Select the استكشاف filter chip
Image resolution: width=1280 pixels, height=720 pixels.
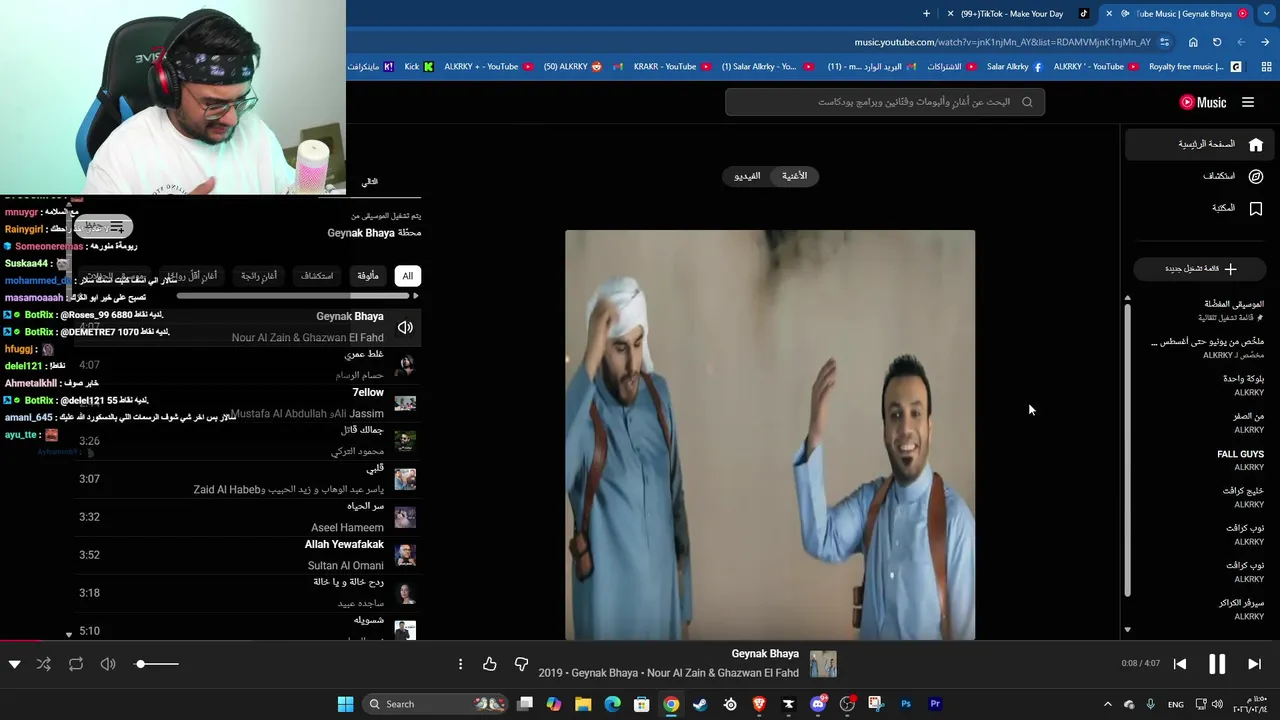pos(317,276)
